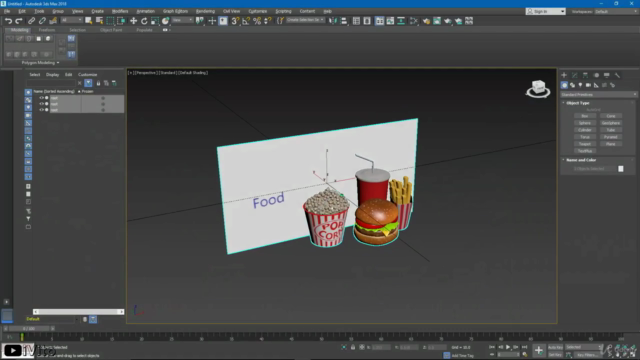Screen dimensions: 640x360
Task: Click the Mirror tool icon
Action: point(333,21)
